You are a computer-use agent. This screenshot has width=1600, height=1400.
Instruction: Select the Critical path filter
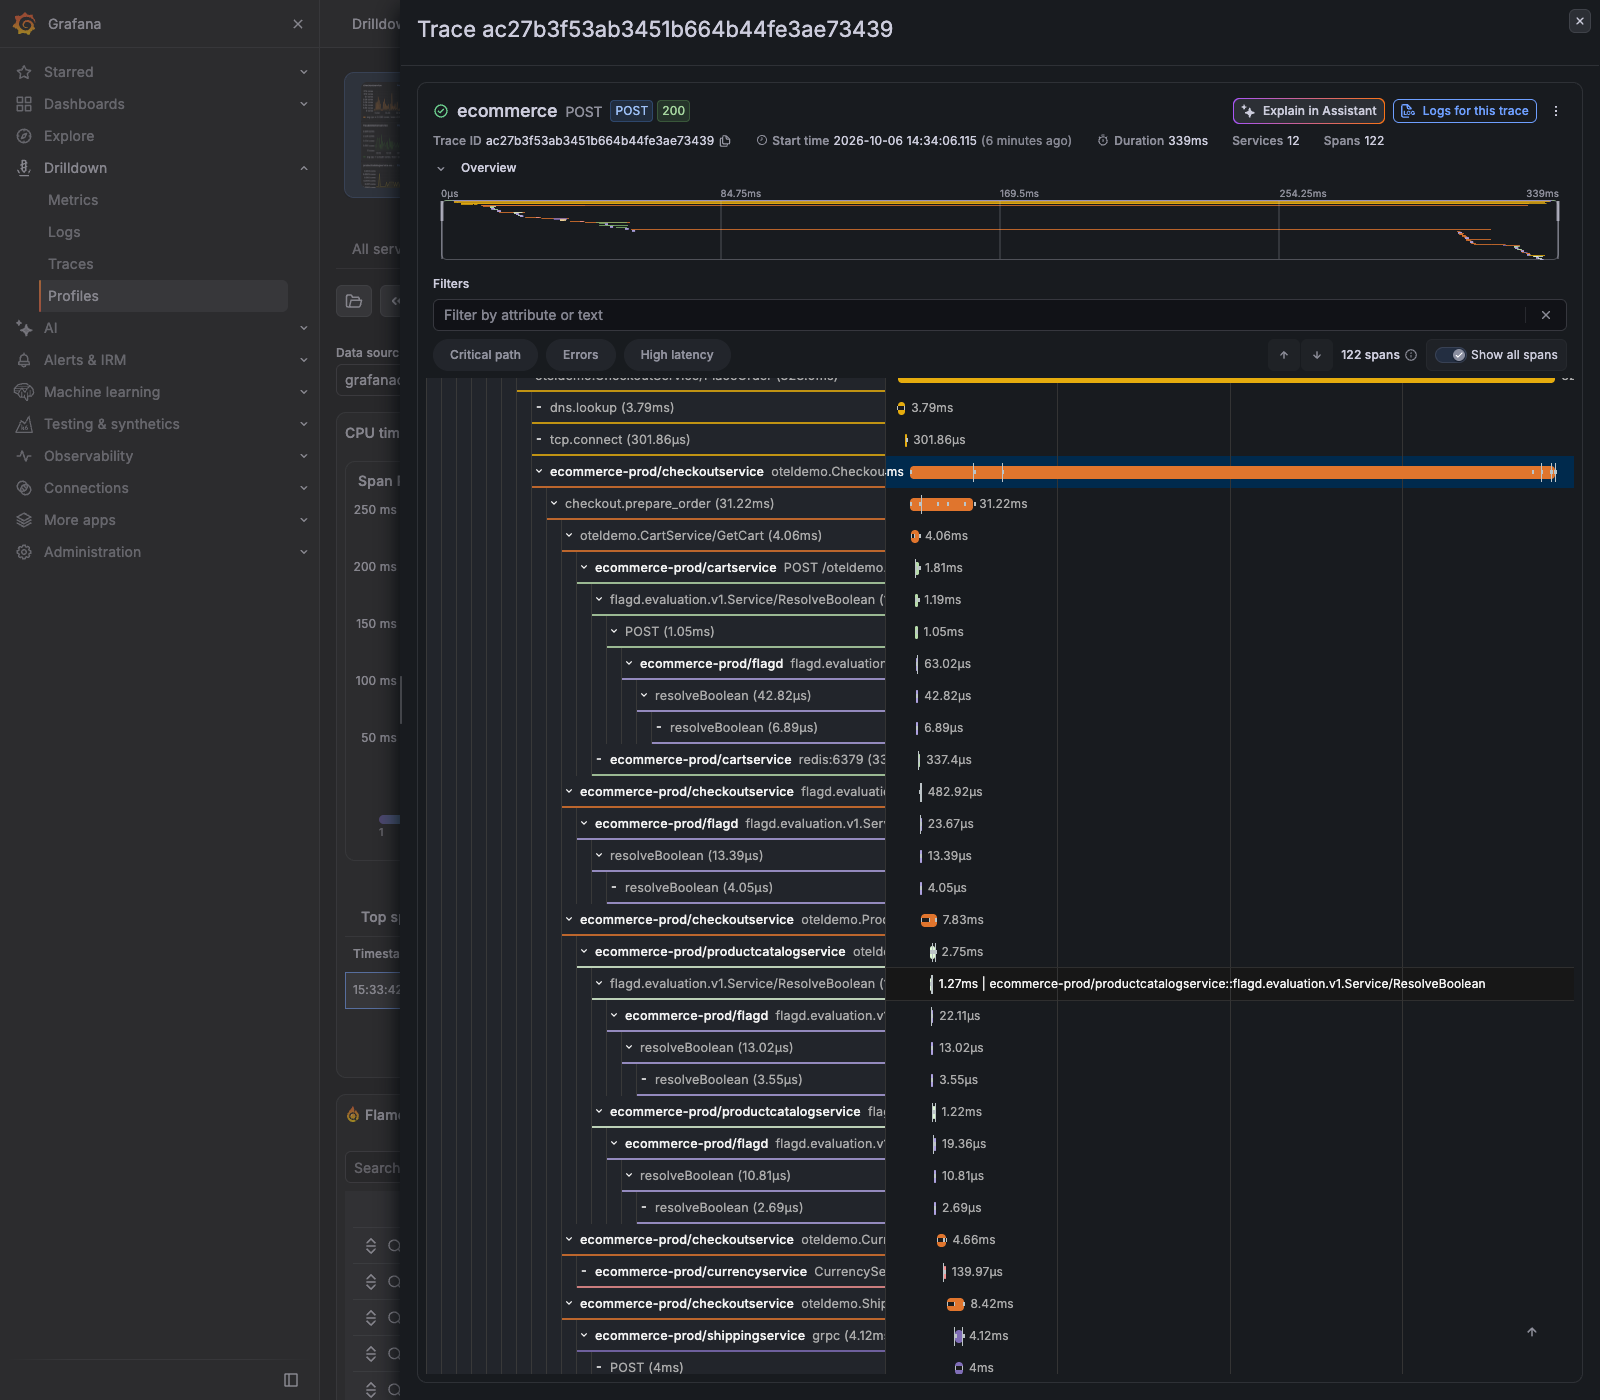pyautogui.click(x=485, y=355)
